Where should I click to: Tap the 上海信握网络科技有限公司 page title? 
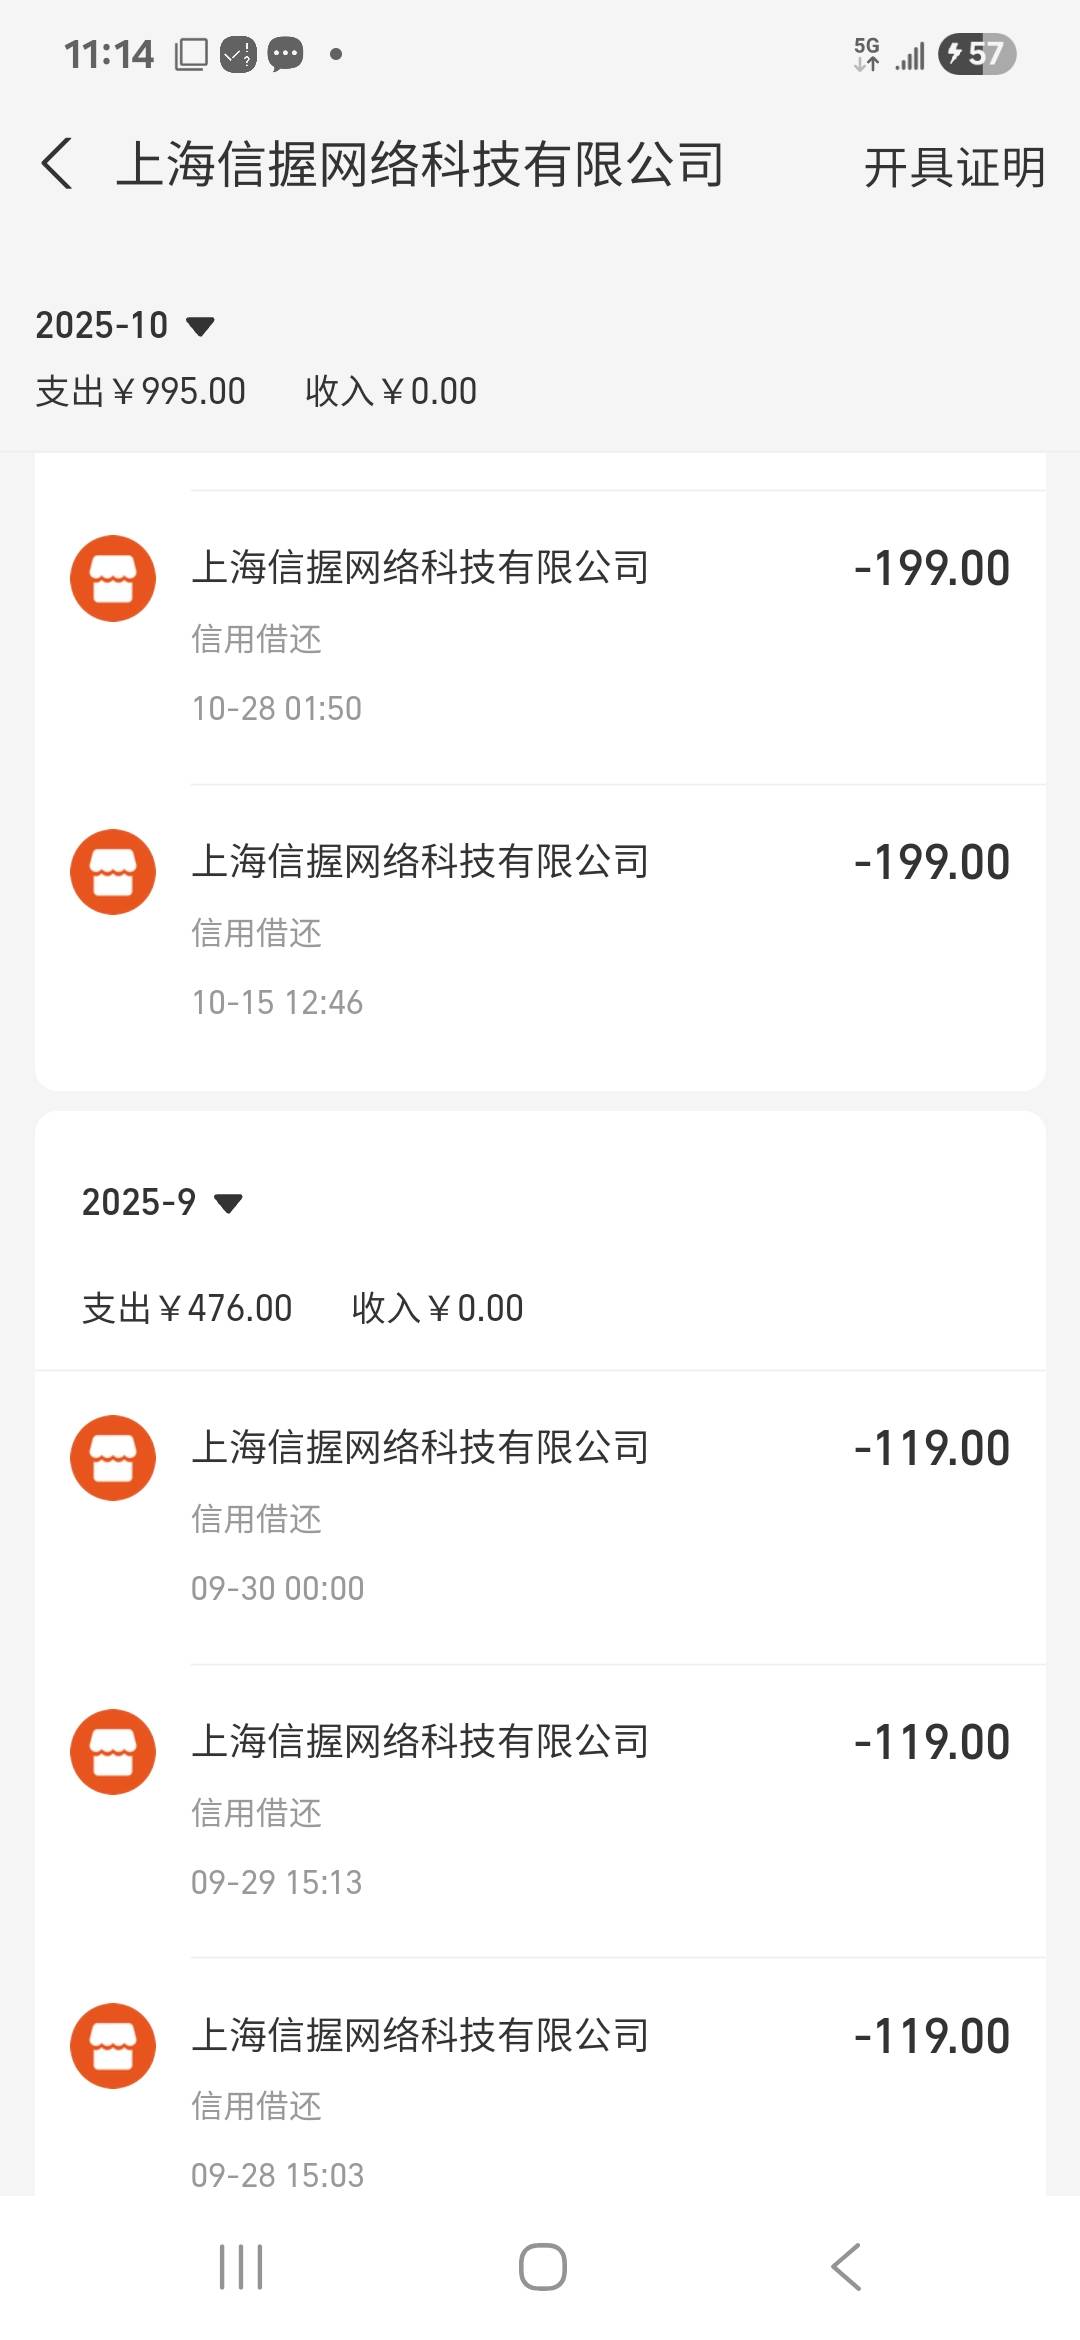coord(420,165)
